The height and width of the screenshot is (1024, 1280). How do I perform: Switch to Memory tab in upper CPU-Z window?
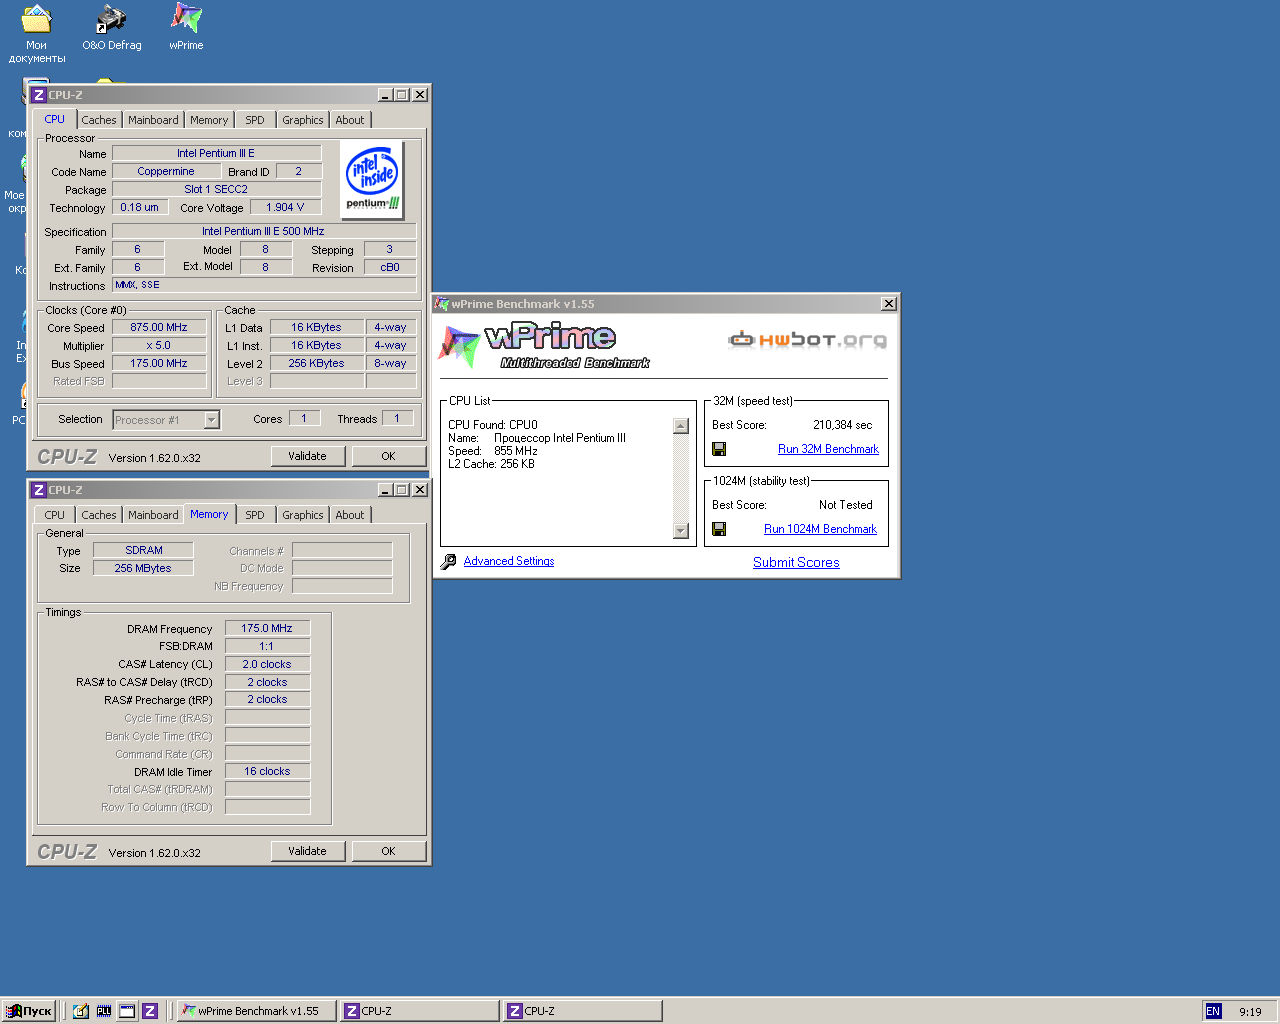(209, 120)
